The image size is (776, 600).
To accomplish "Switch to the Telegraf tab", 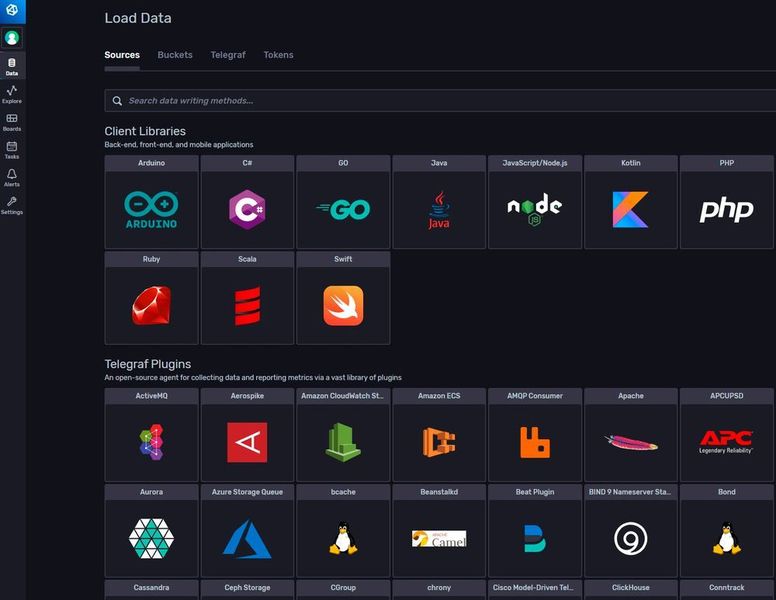I will click(228, 55).
